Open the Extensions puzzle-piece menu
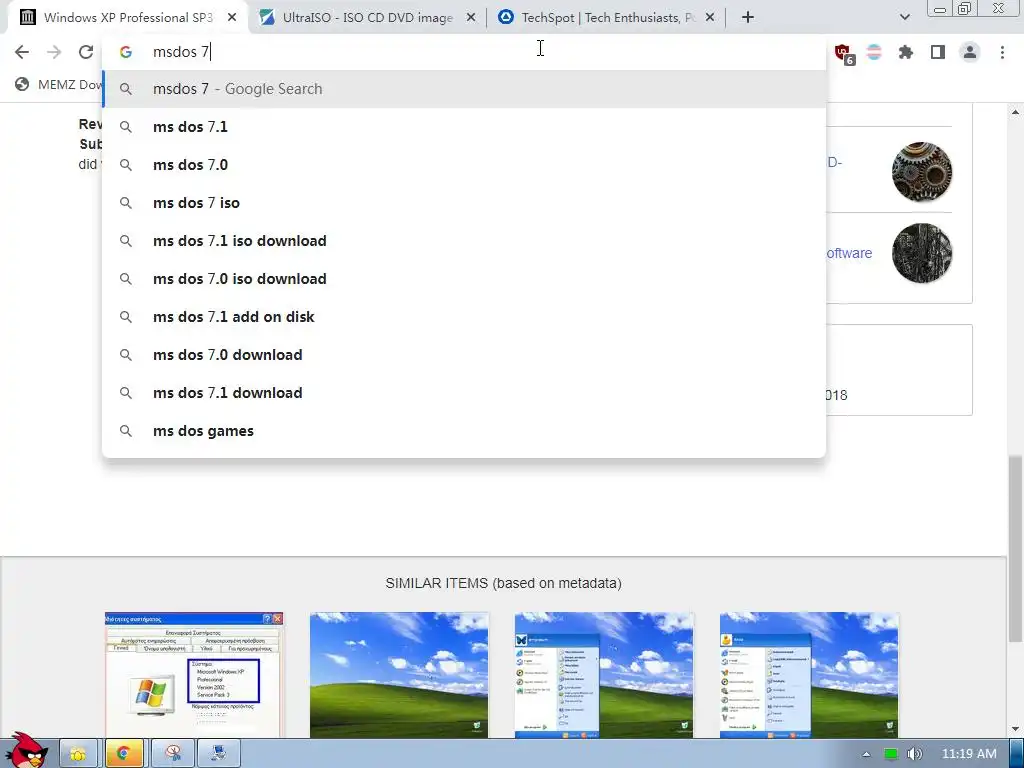Viewport: 1024px width, 768px height. (x=906, y=52)
